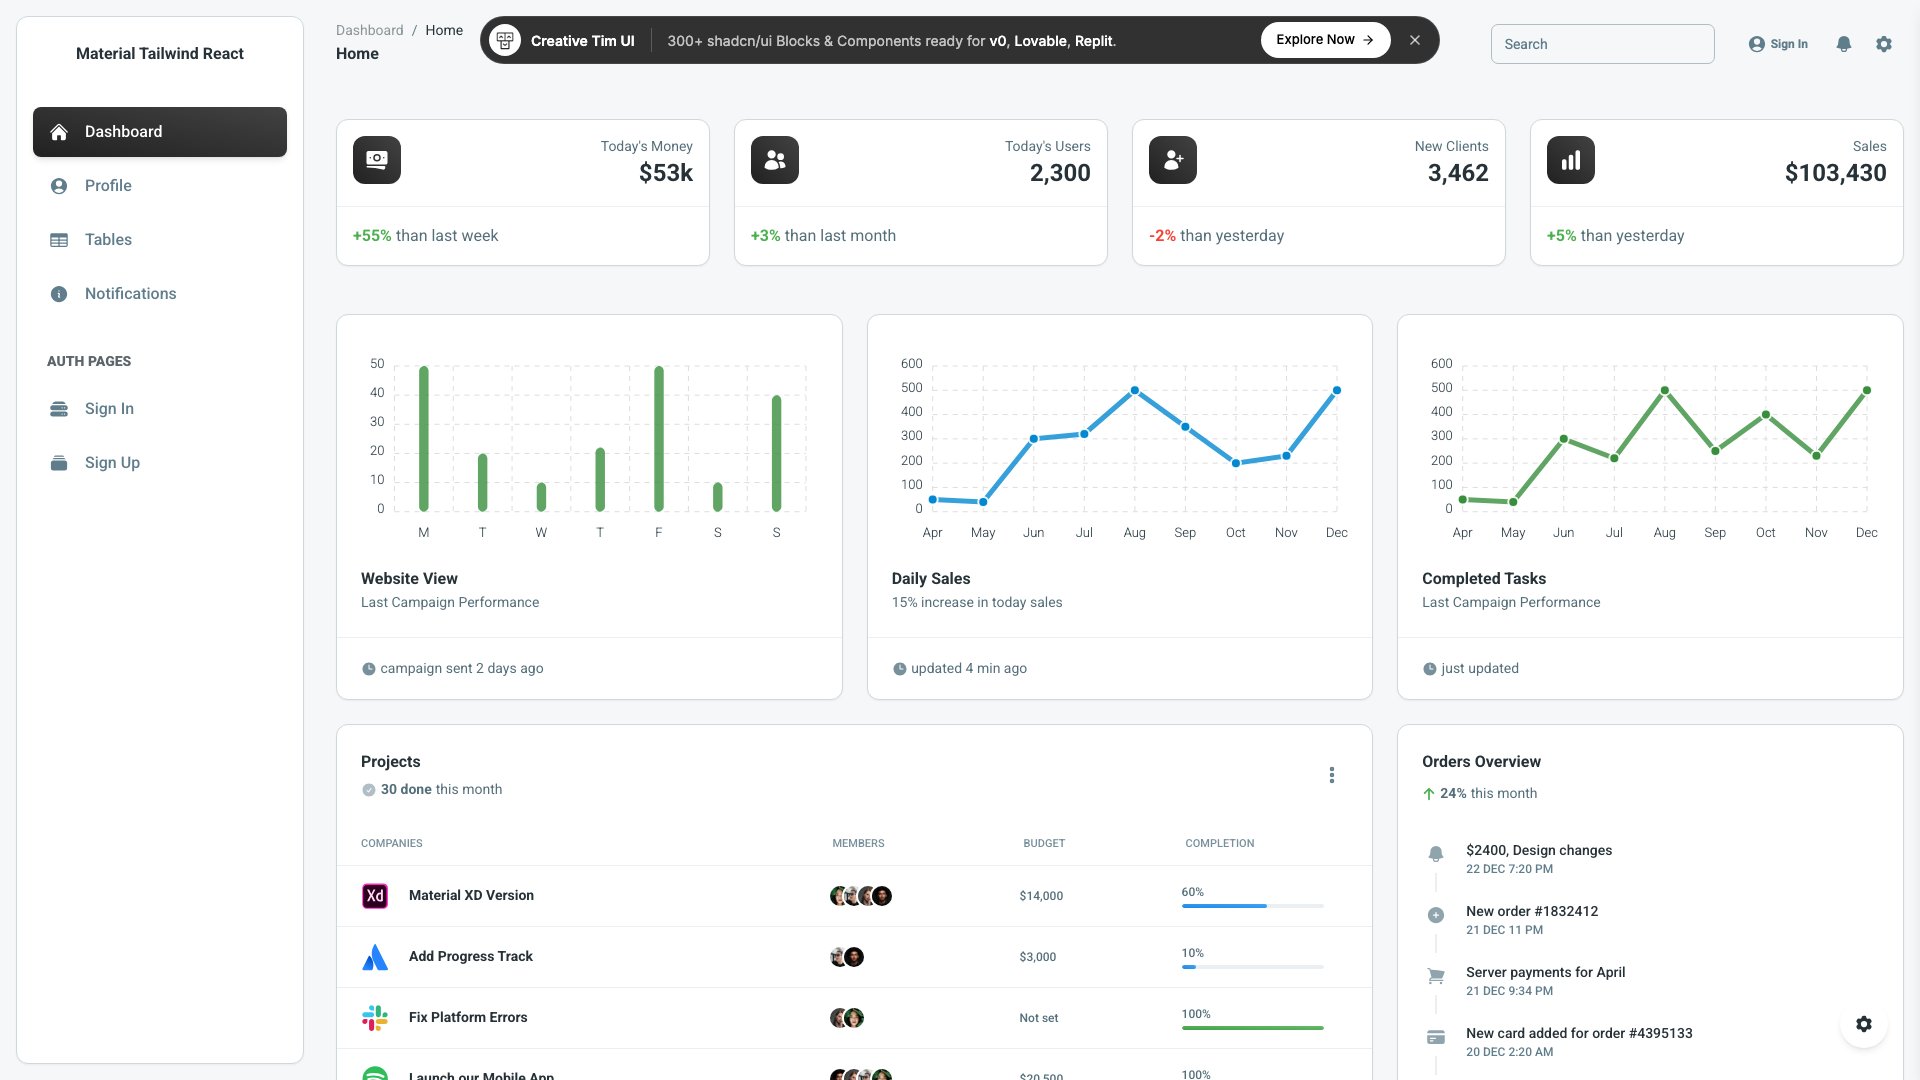This screenshot has height=1080, width=1920.
Task: Open the notifications bell at top right
Action: pyautogui.click(x=1844, y=44)
